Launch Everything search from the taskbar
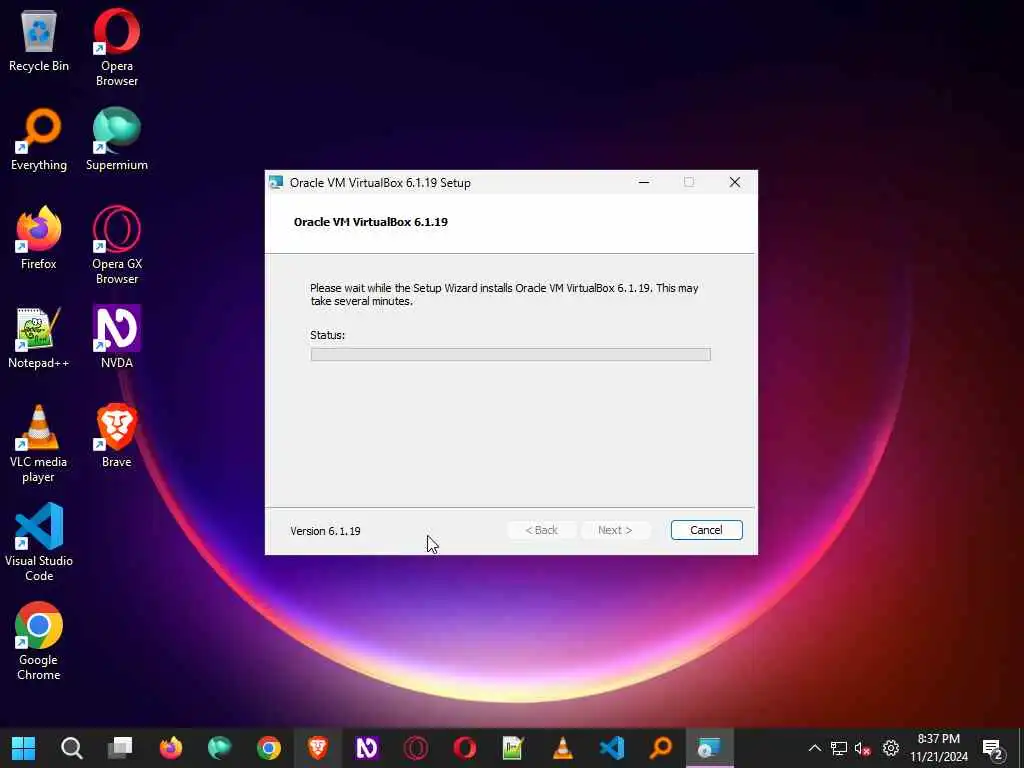 pyautogui.click(x=661, y=748)
